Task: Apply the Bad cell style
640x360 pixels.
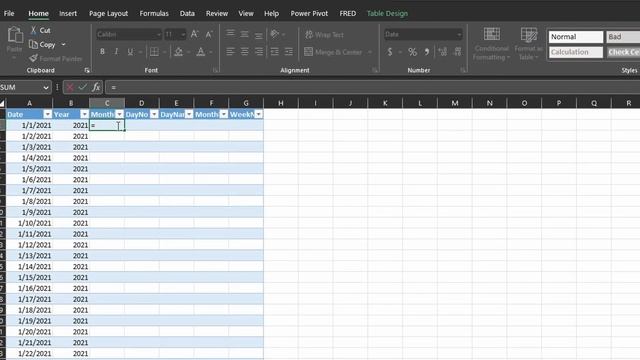Action: [x=623, y=37]
